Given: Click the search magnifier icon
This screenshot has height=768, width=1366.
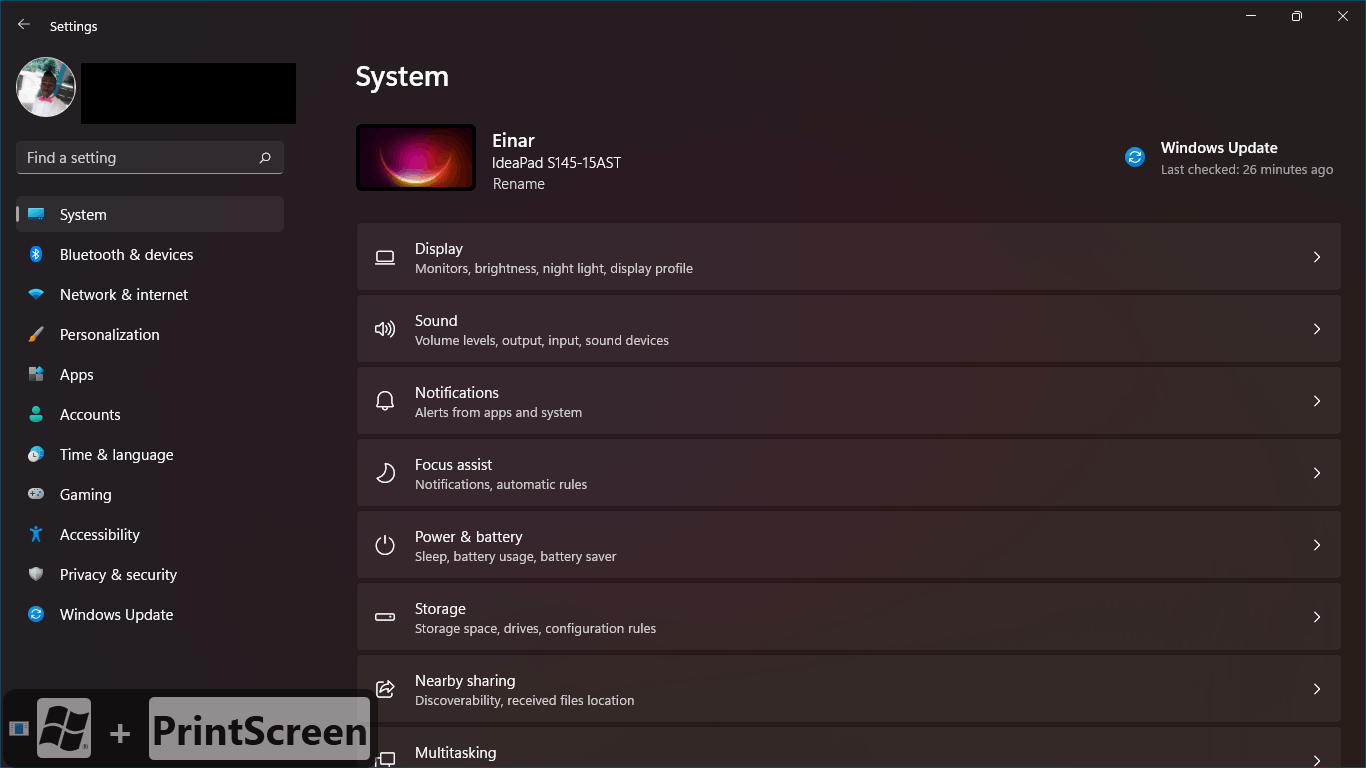Looking at the screenshot, I should pyautogui.click(x=265, y=158).
